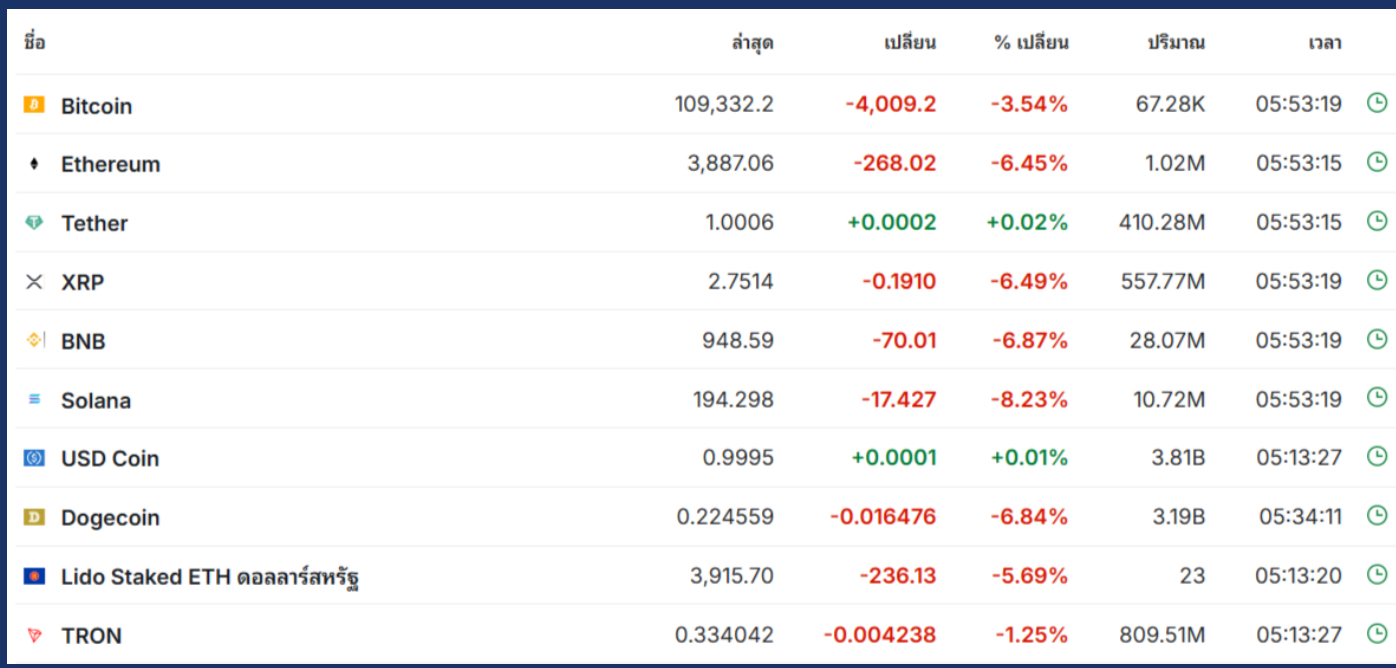Sort by the ล่าสุด column header

(752, 43)
